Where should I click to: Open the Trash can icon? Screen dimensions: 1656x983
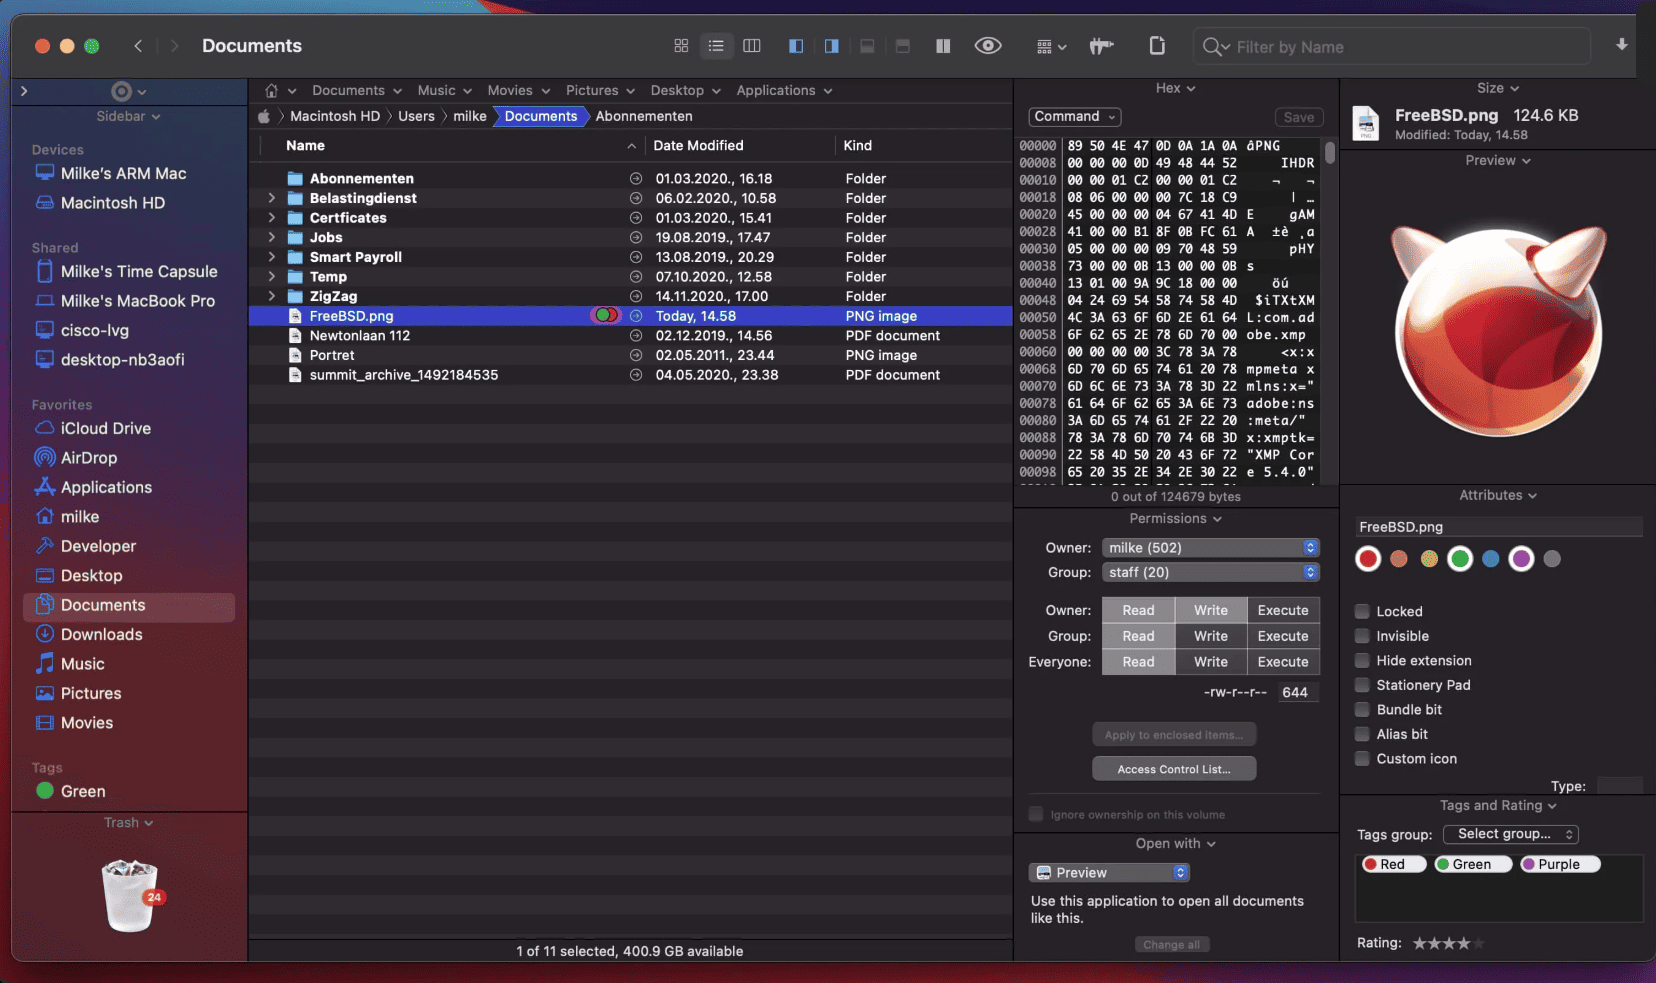pyautogui.click(x=132, y=895)
